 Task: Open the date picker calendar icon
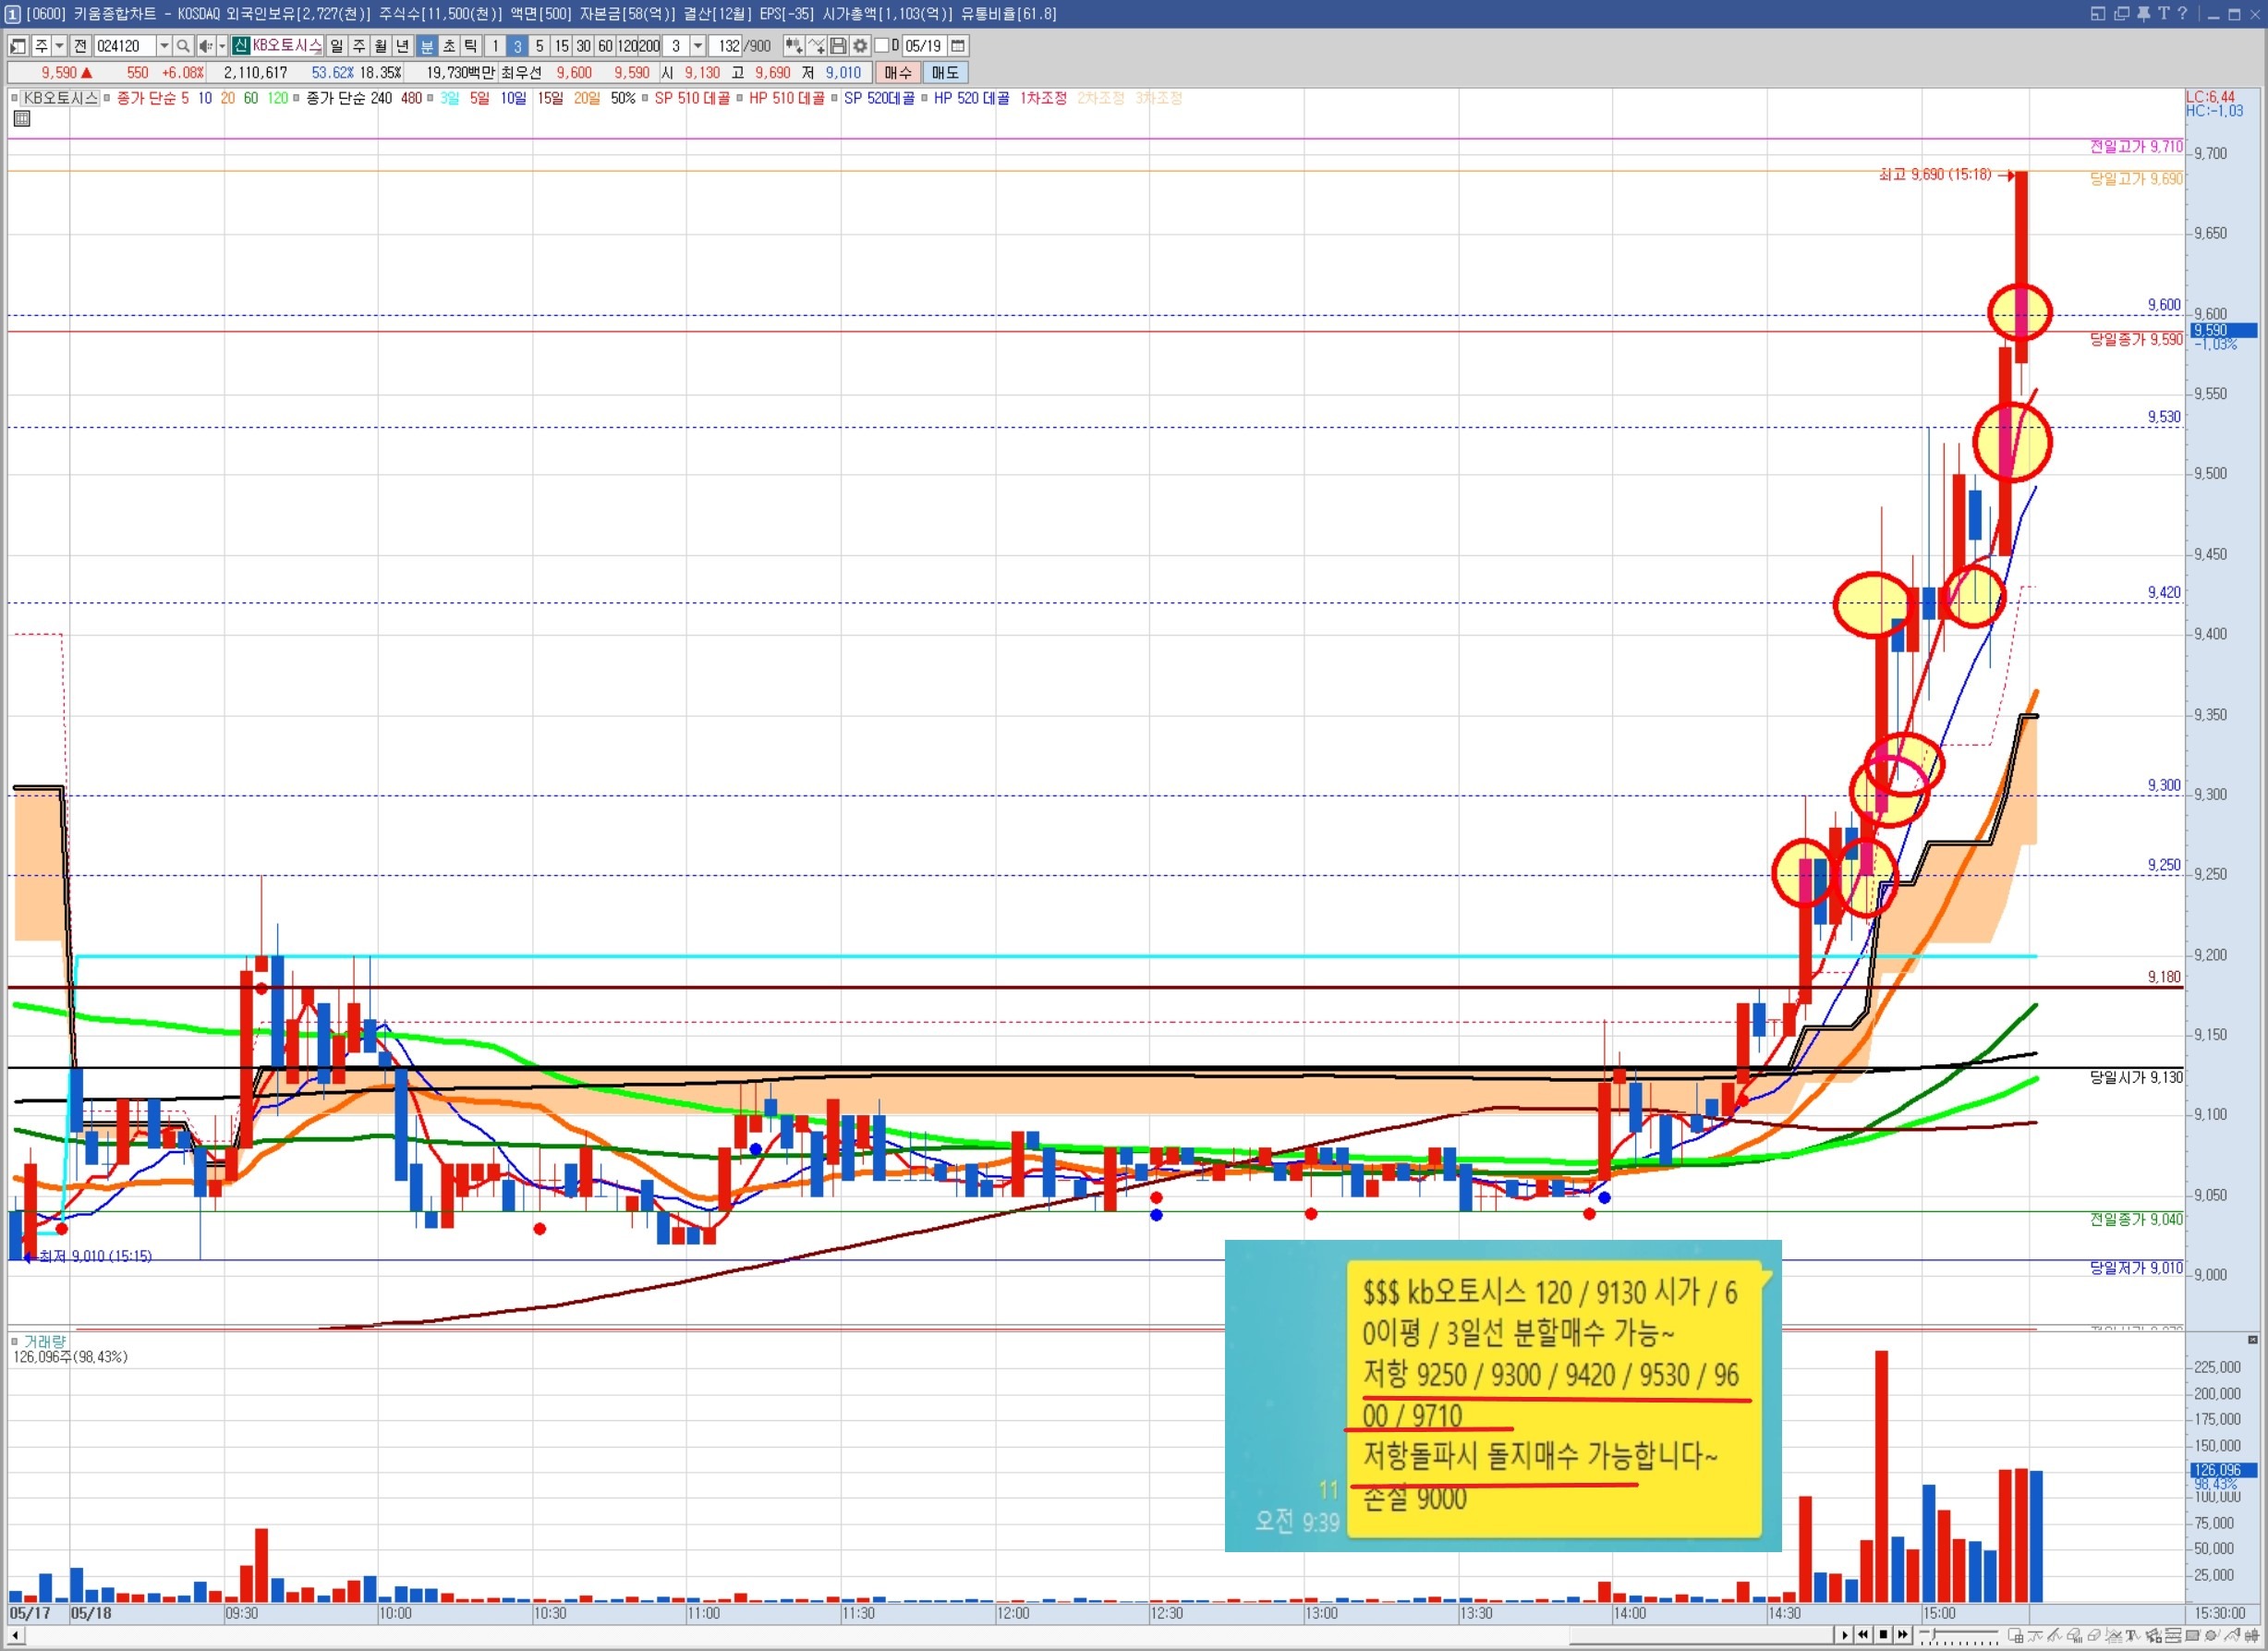958,46
